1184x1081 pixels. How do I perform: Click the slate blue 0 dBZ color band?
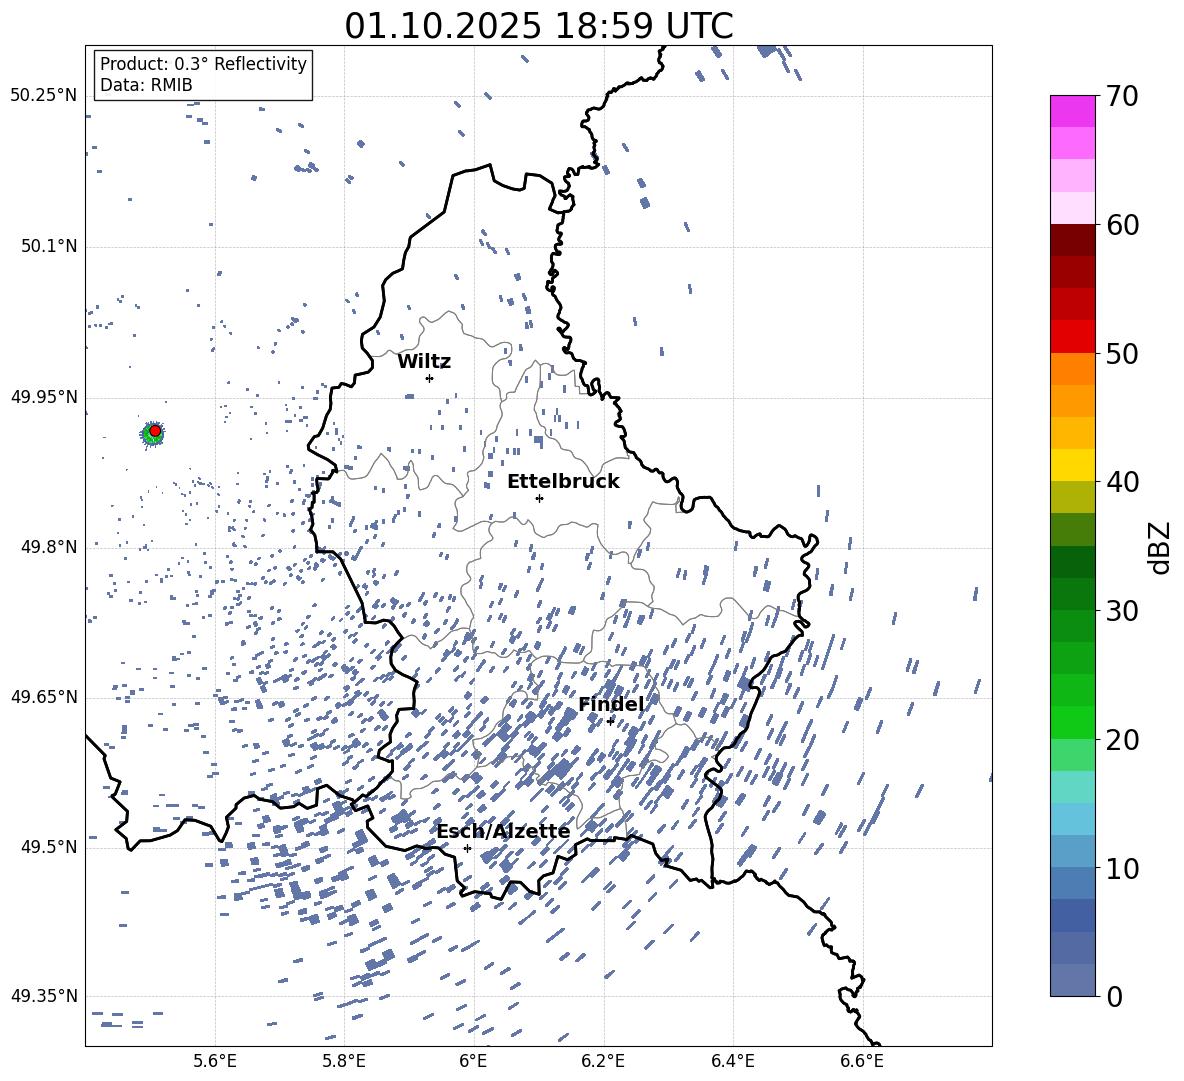(1072, 980)
